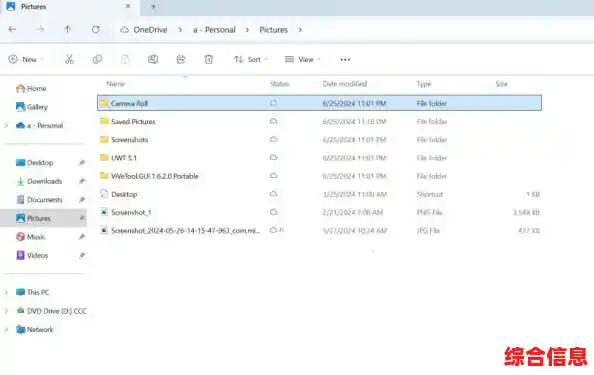Click the Paste clipboard icon
The width and height of the screenshot is (594, 375).
pyautogui.click(x=125, y=59)
